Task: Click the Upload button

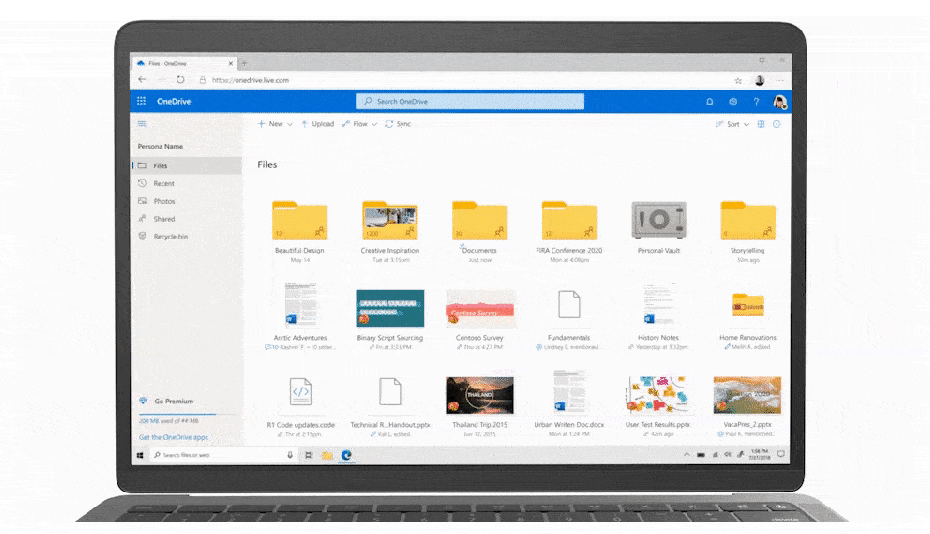Action: (x=318, y=124)
